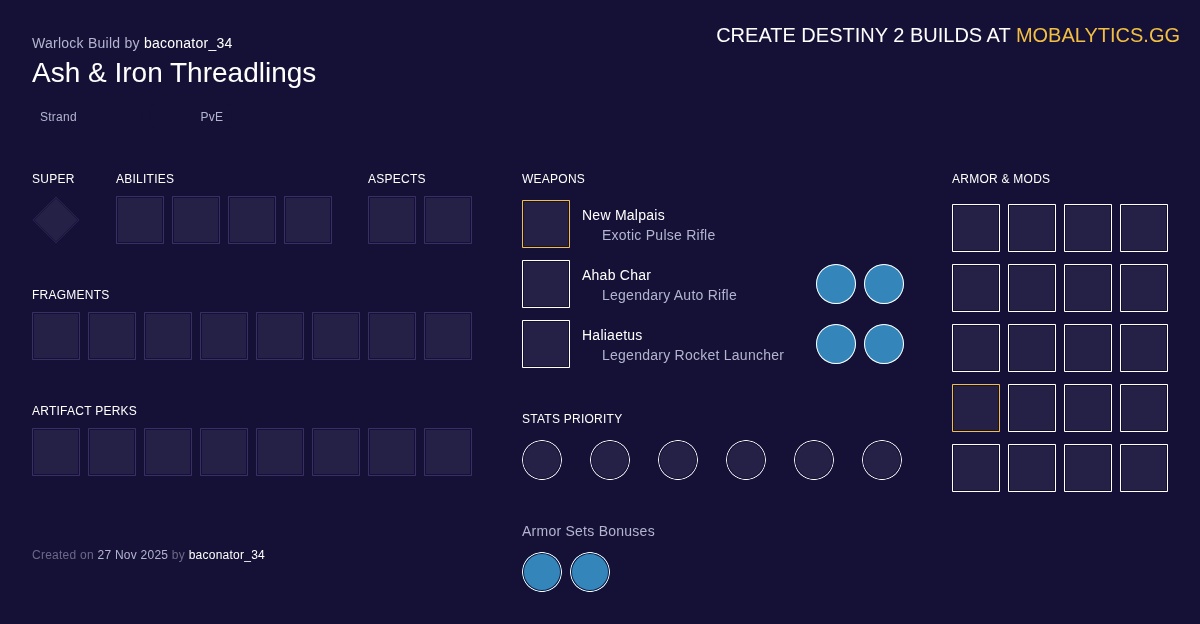Viewport: 1200px width, 624px height.
Task: Click the Super diamond icon slot
Action: 56,220
